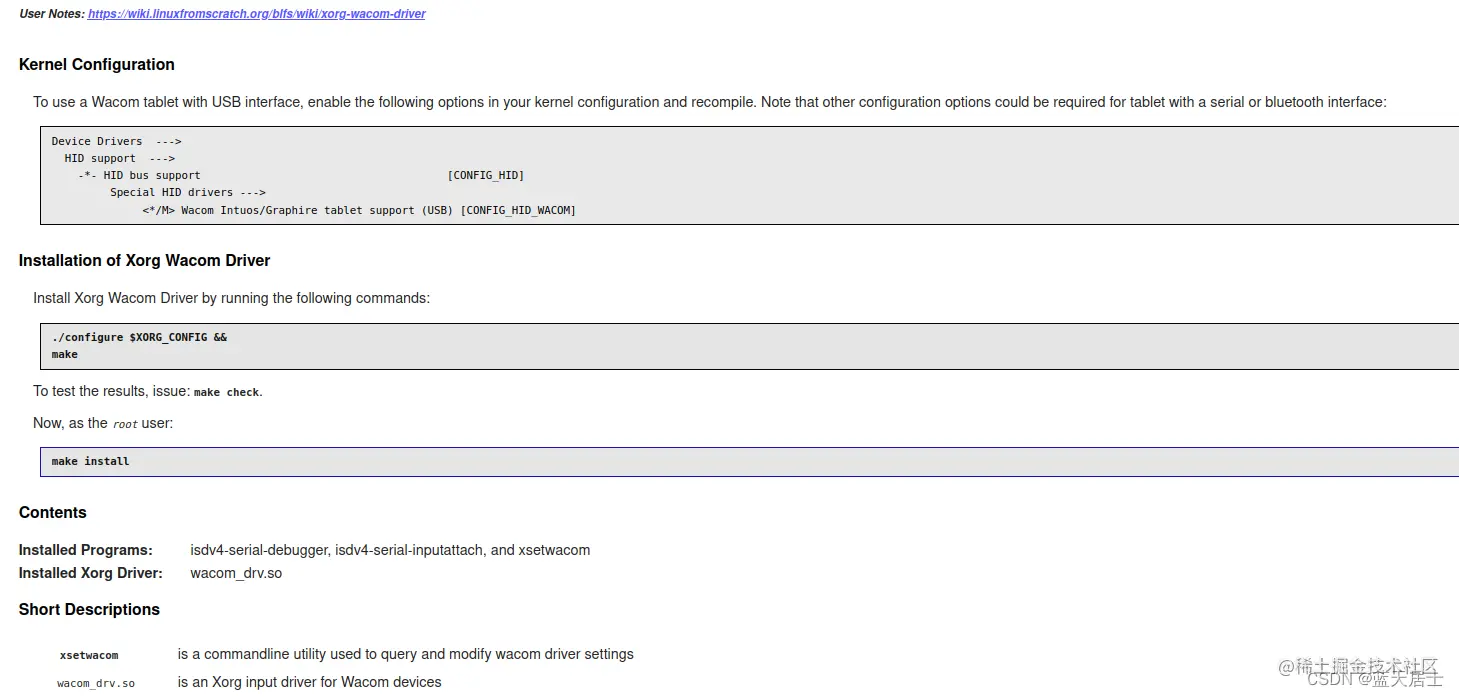Click 'is an Xorg input driver' description text

(x=310, y=682)
